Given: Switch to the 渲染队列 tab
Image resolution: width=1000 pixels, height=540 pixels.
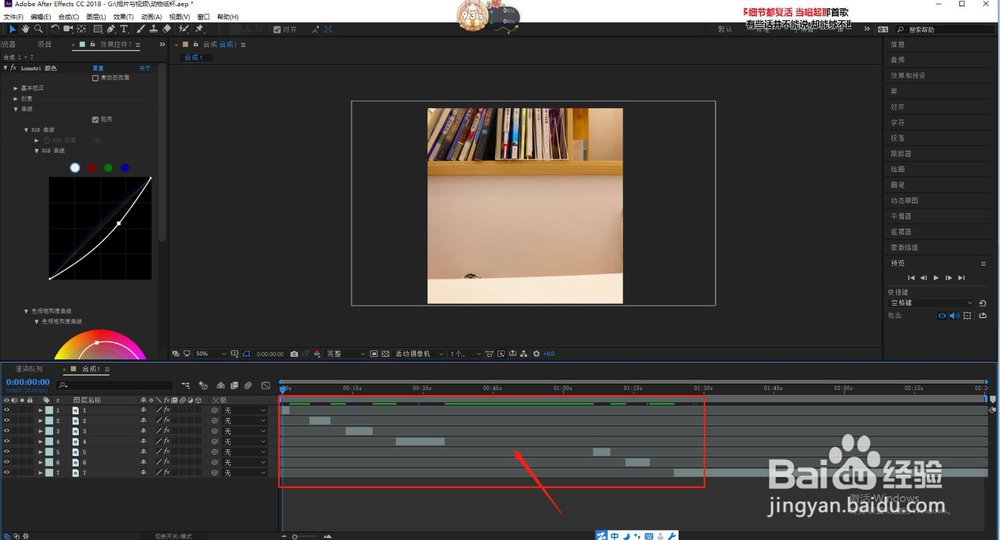Looking at the screenshot, I should [29, 369].
